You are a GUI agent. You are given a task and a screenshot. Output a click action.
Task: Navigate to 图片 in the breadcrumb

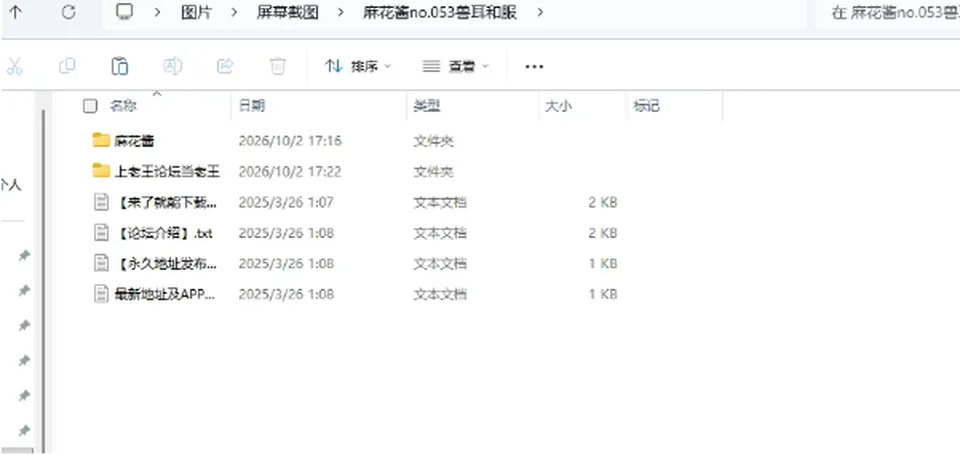[x=197, y=12]
